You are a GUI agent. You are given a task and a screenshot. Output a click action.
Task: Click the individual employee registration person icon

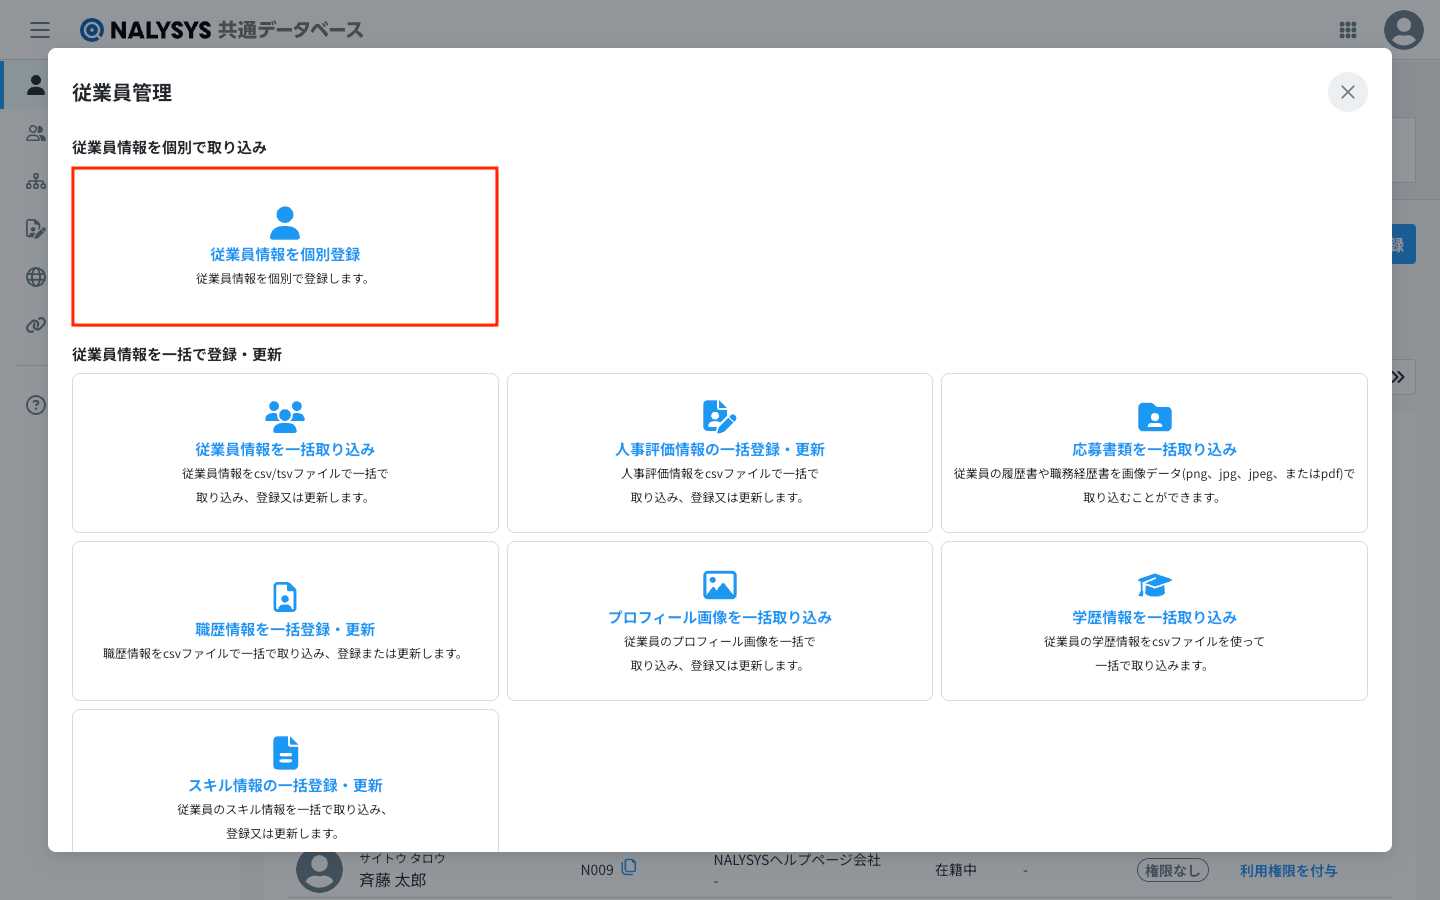click(285, 222)
